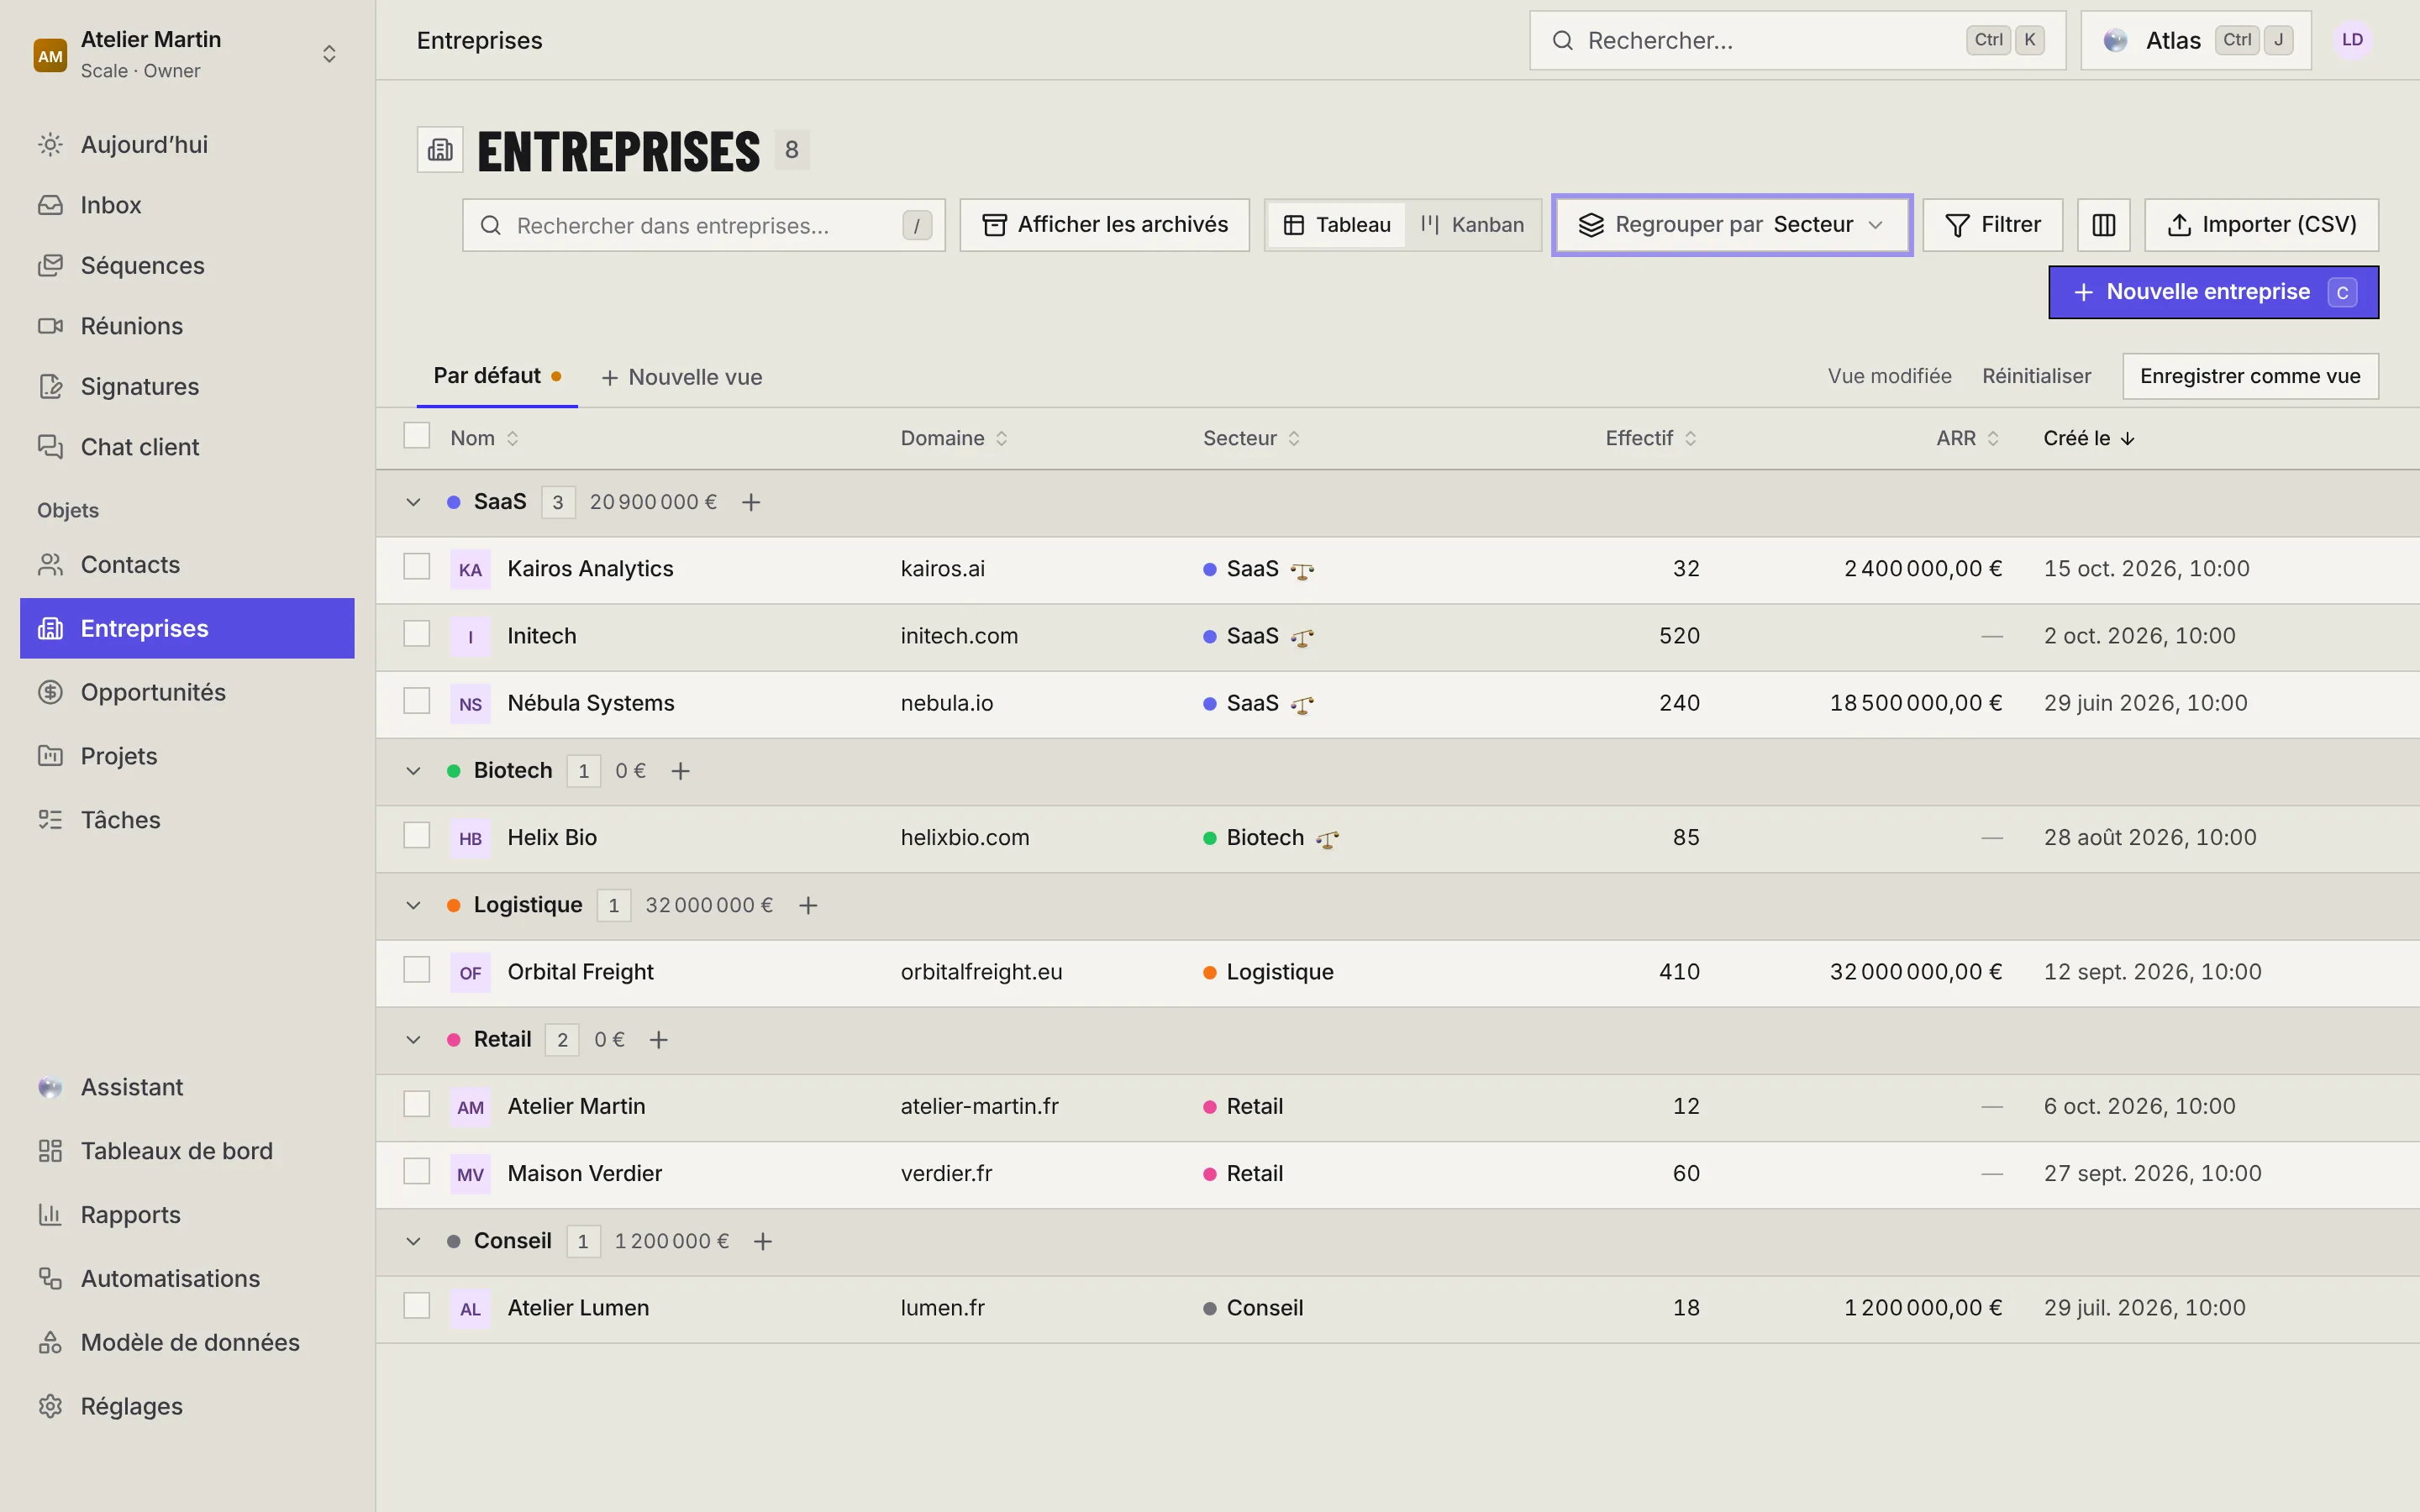This screenshot has width=2420, height=1512.
Task: Select the Par défaut view tab
Action: (497, 376)
